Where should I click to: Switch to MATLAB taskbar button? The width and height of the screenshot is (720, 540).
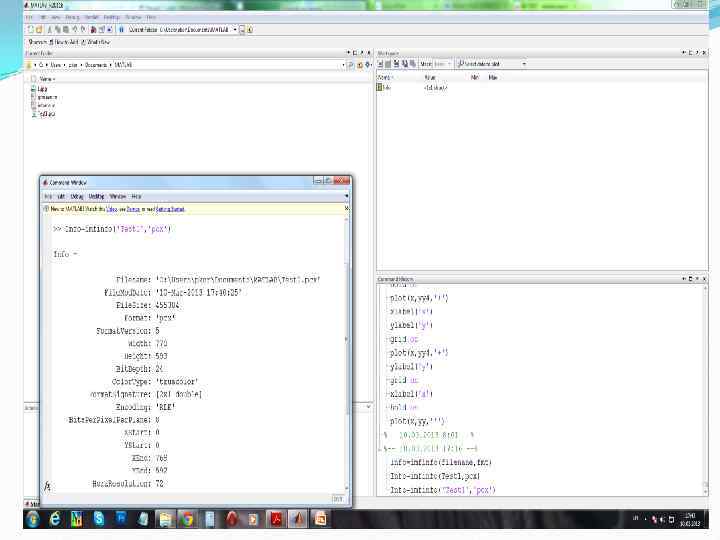point(298,519)
